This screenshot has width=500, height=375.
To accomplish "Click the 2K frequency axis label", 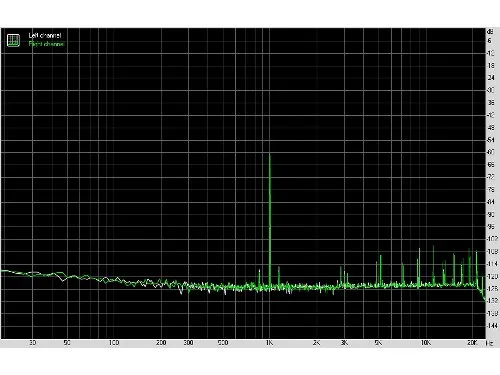I will 316,343.
